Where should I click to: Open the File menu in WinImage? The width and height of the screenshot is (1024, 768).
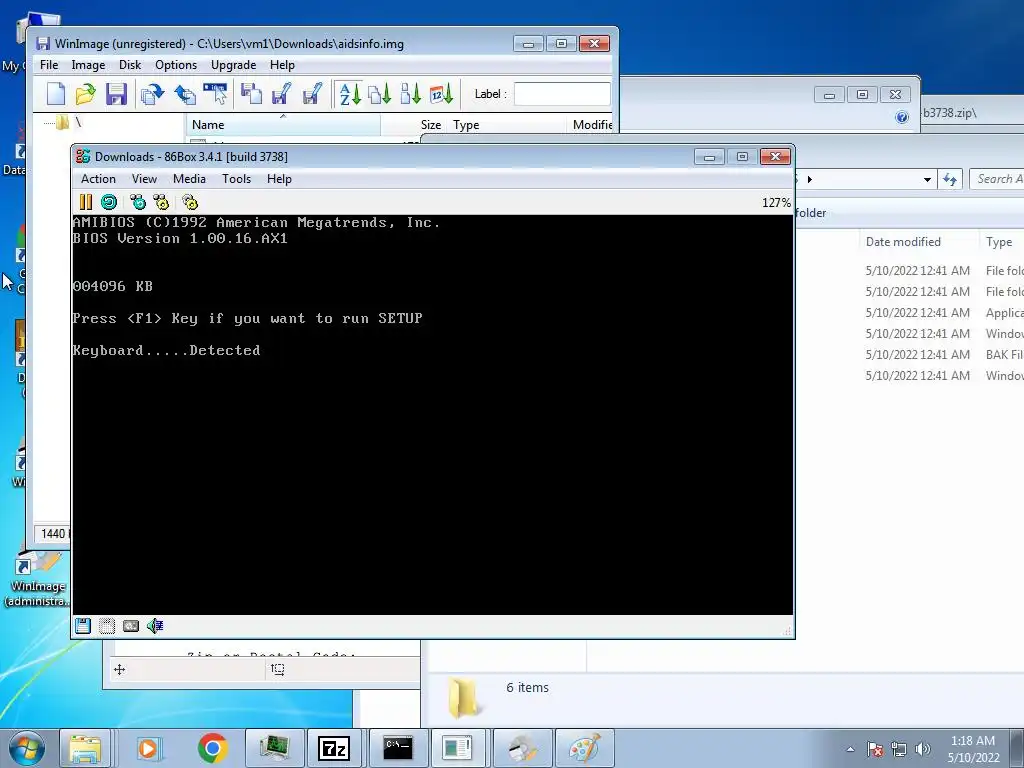pos(49,65)
